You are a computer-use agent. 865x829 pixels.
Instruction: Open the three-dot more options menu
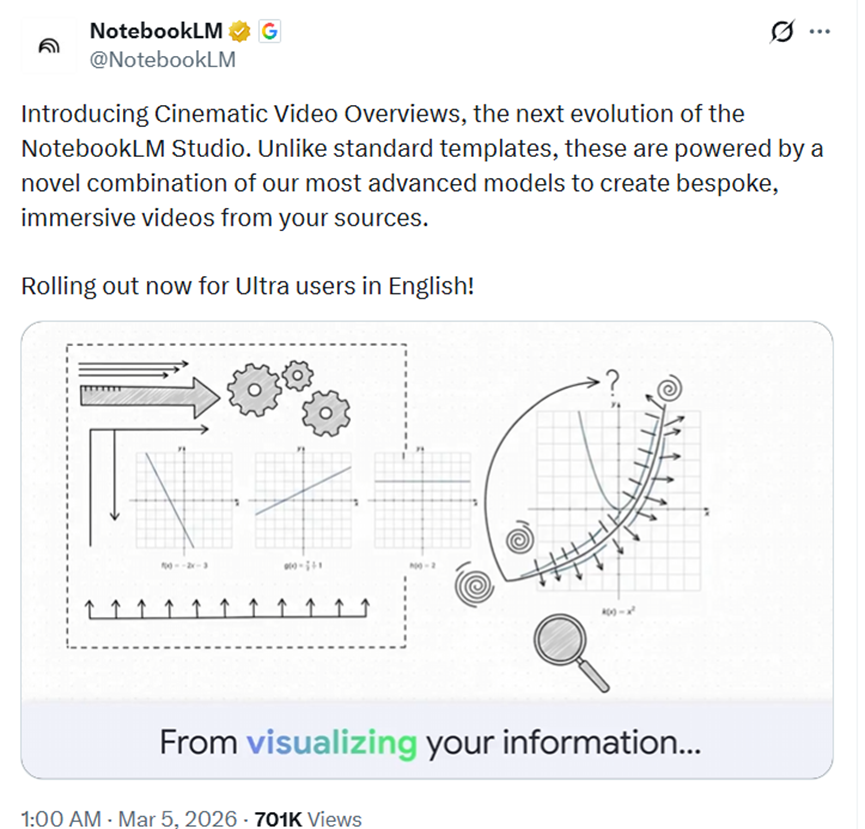pos(820,32)
